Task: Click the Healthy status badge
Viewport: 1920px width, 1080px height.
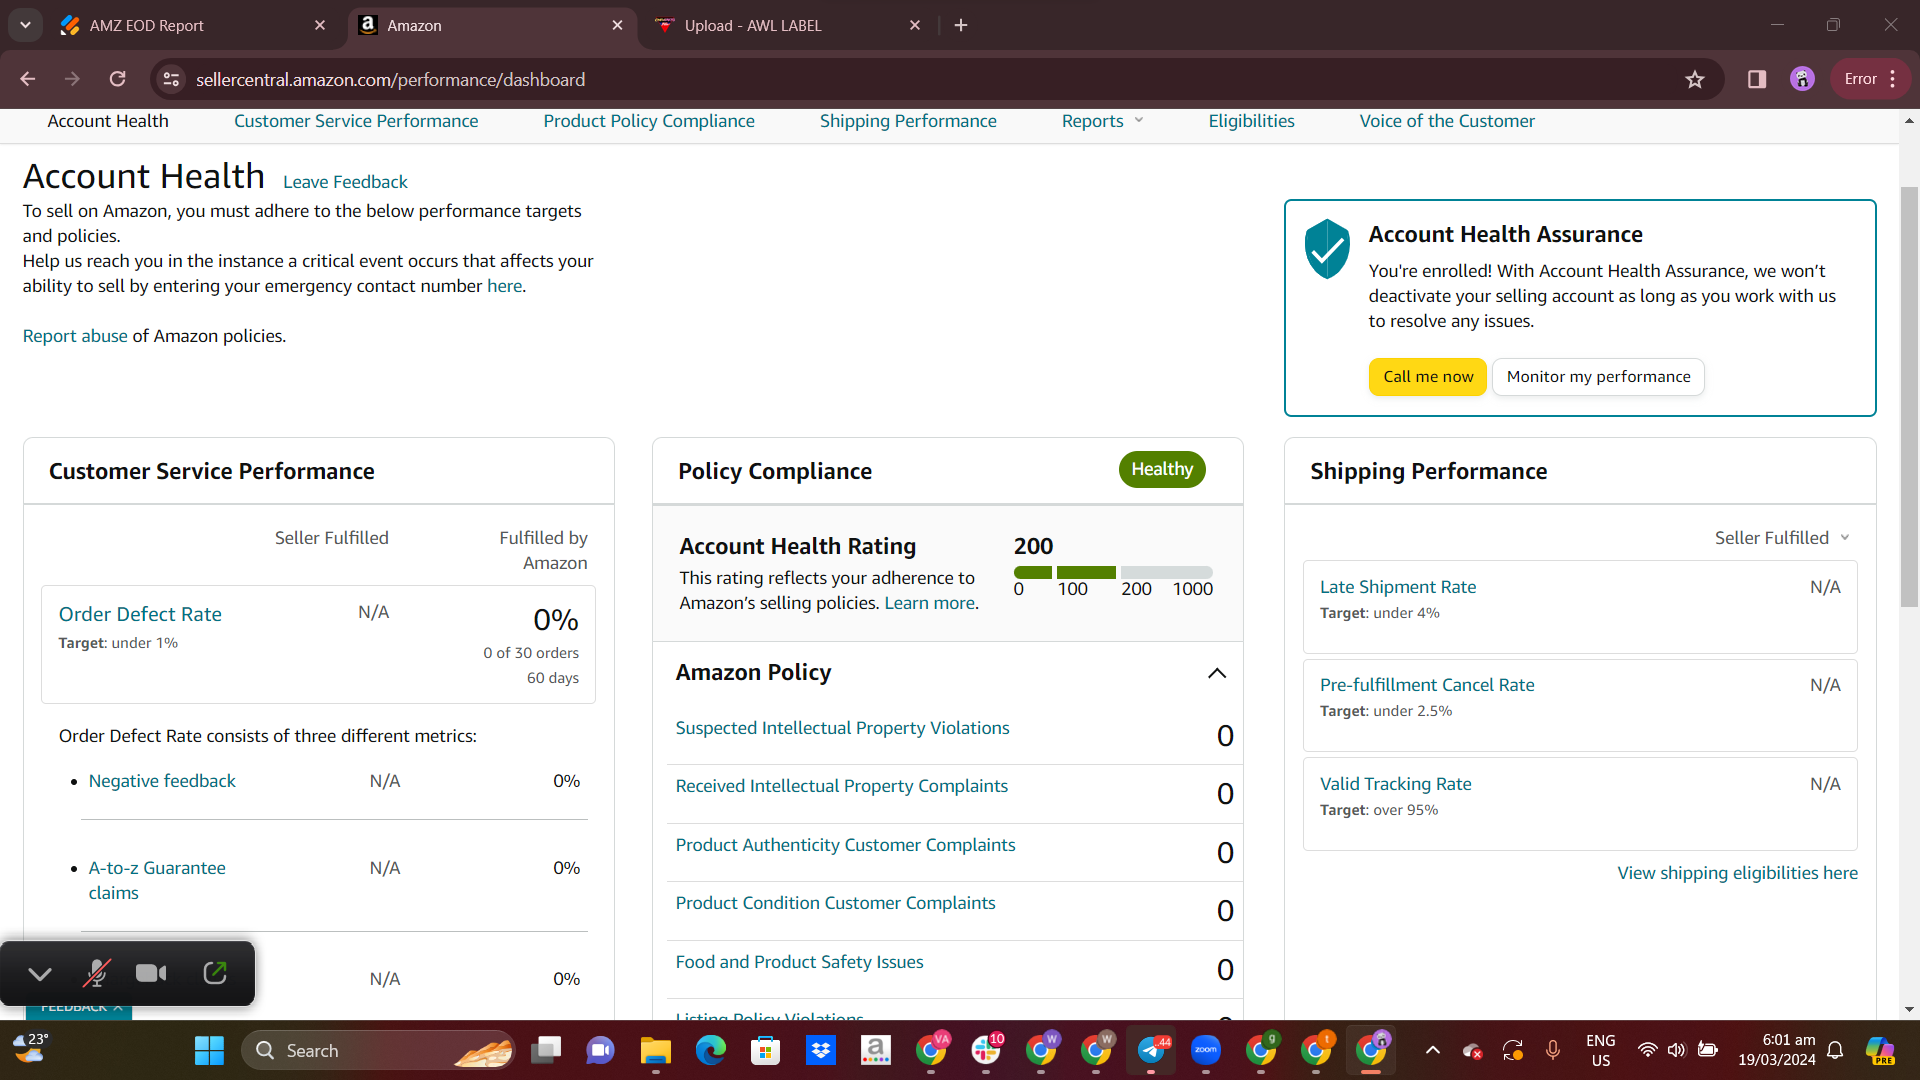Action: click(x=1162, y=469)
